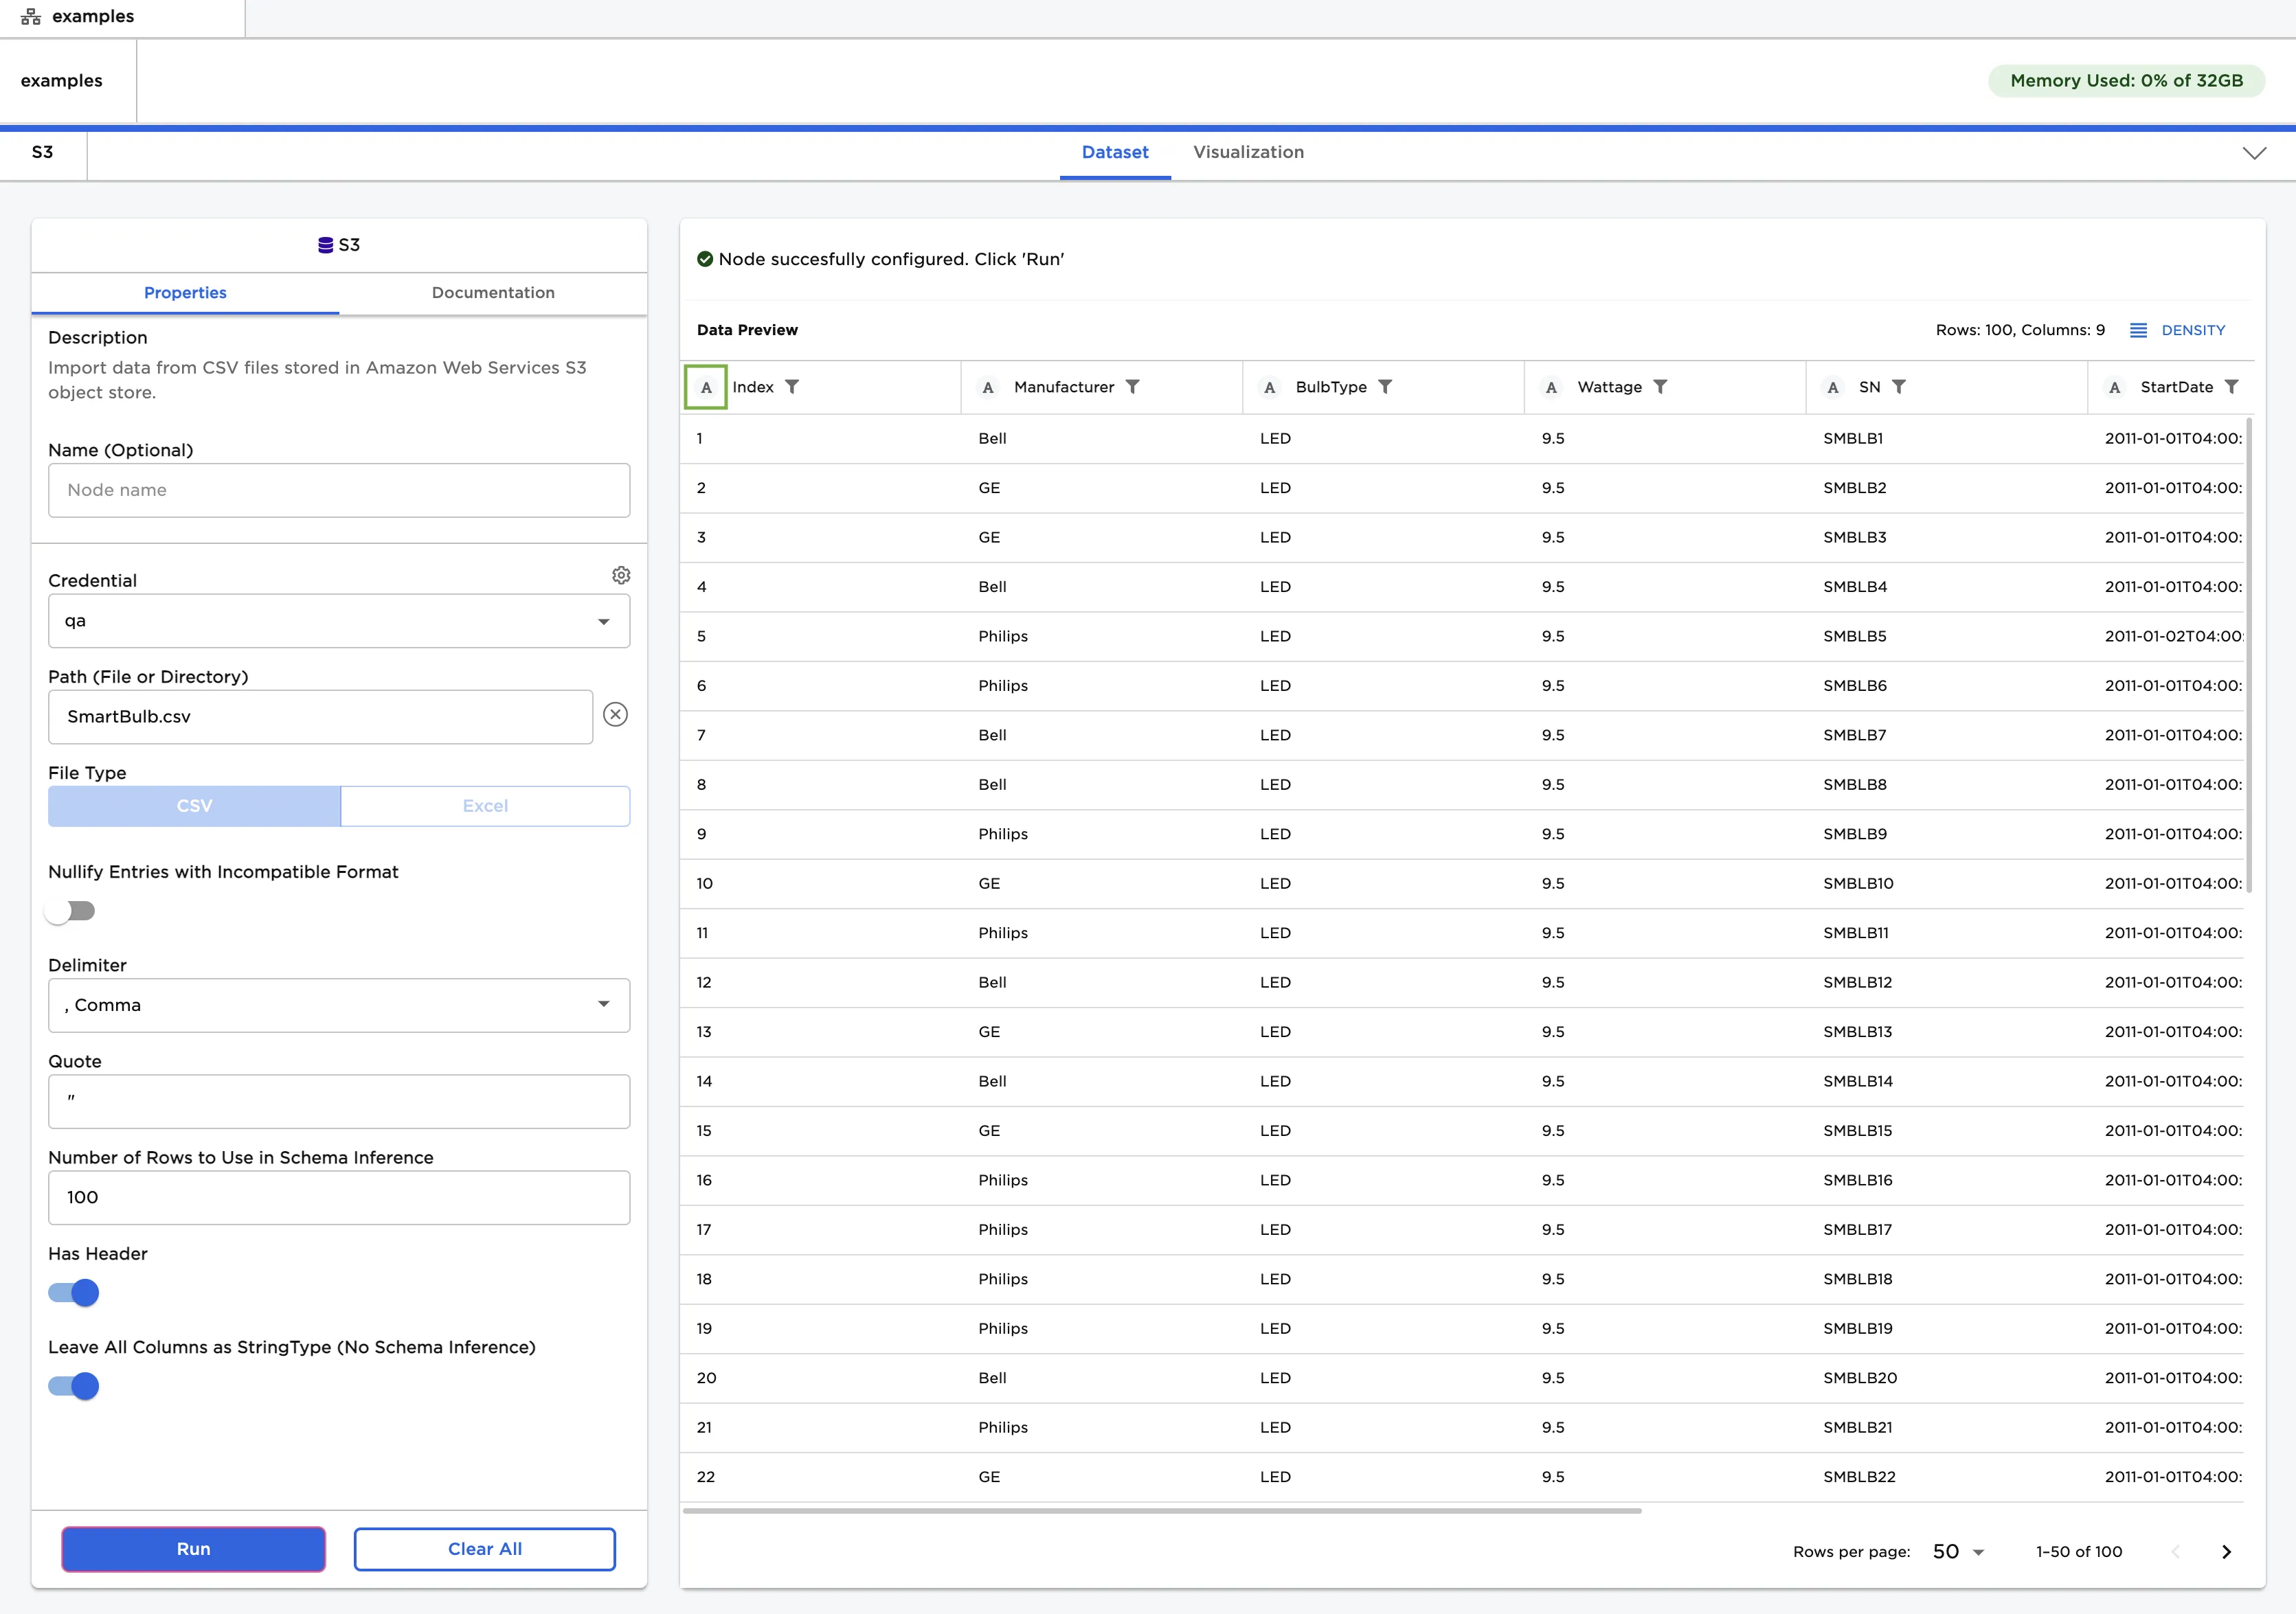Click the SN column filter icon

tap(1899, 387)
